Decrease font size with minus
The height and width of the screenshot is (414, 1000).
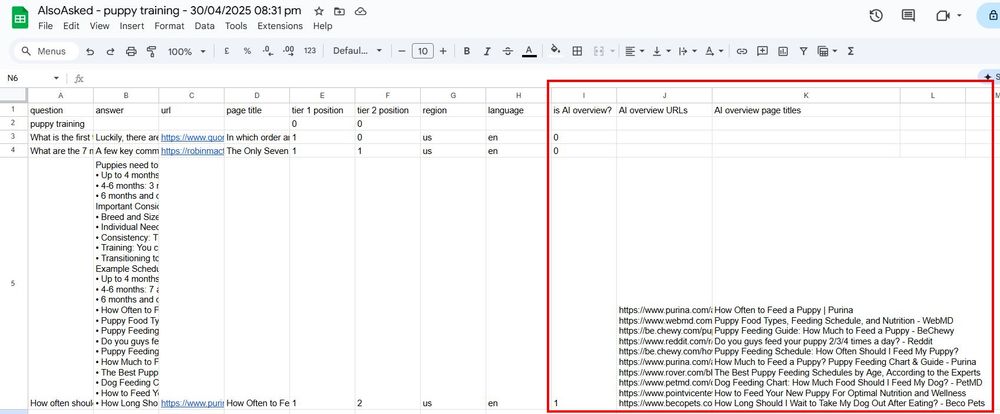click(x=402, y=51)
